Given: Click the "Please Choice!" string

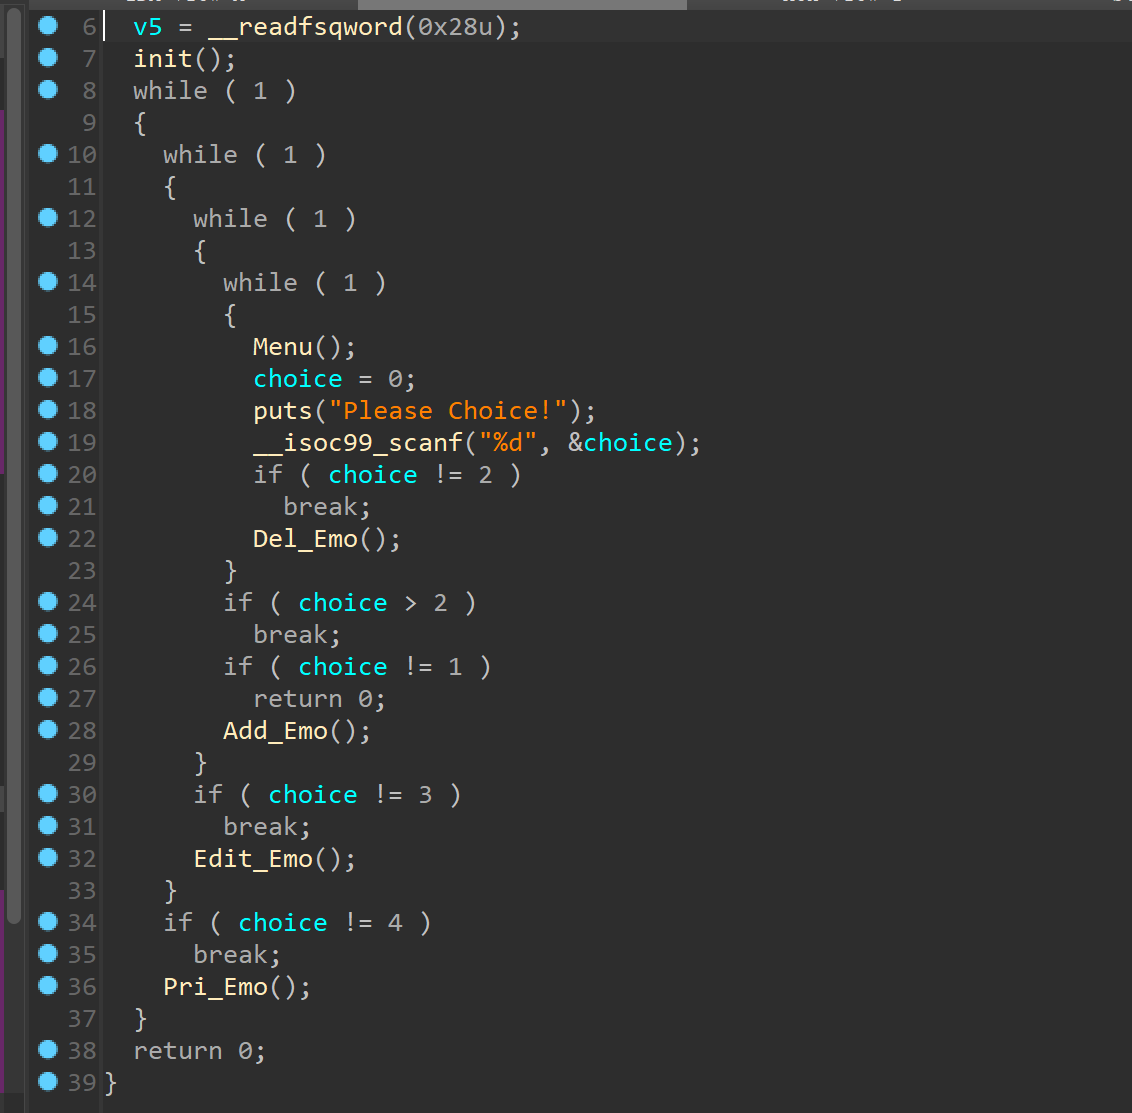Looking at the screenshot, I should [448, 411].
